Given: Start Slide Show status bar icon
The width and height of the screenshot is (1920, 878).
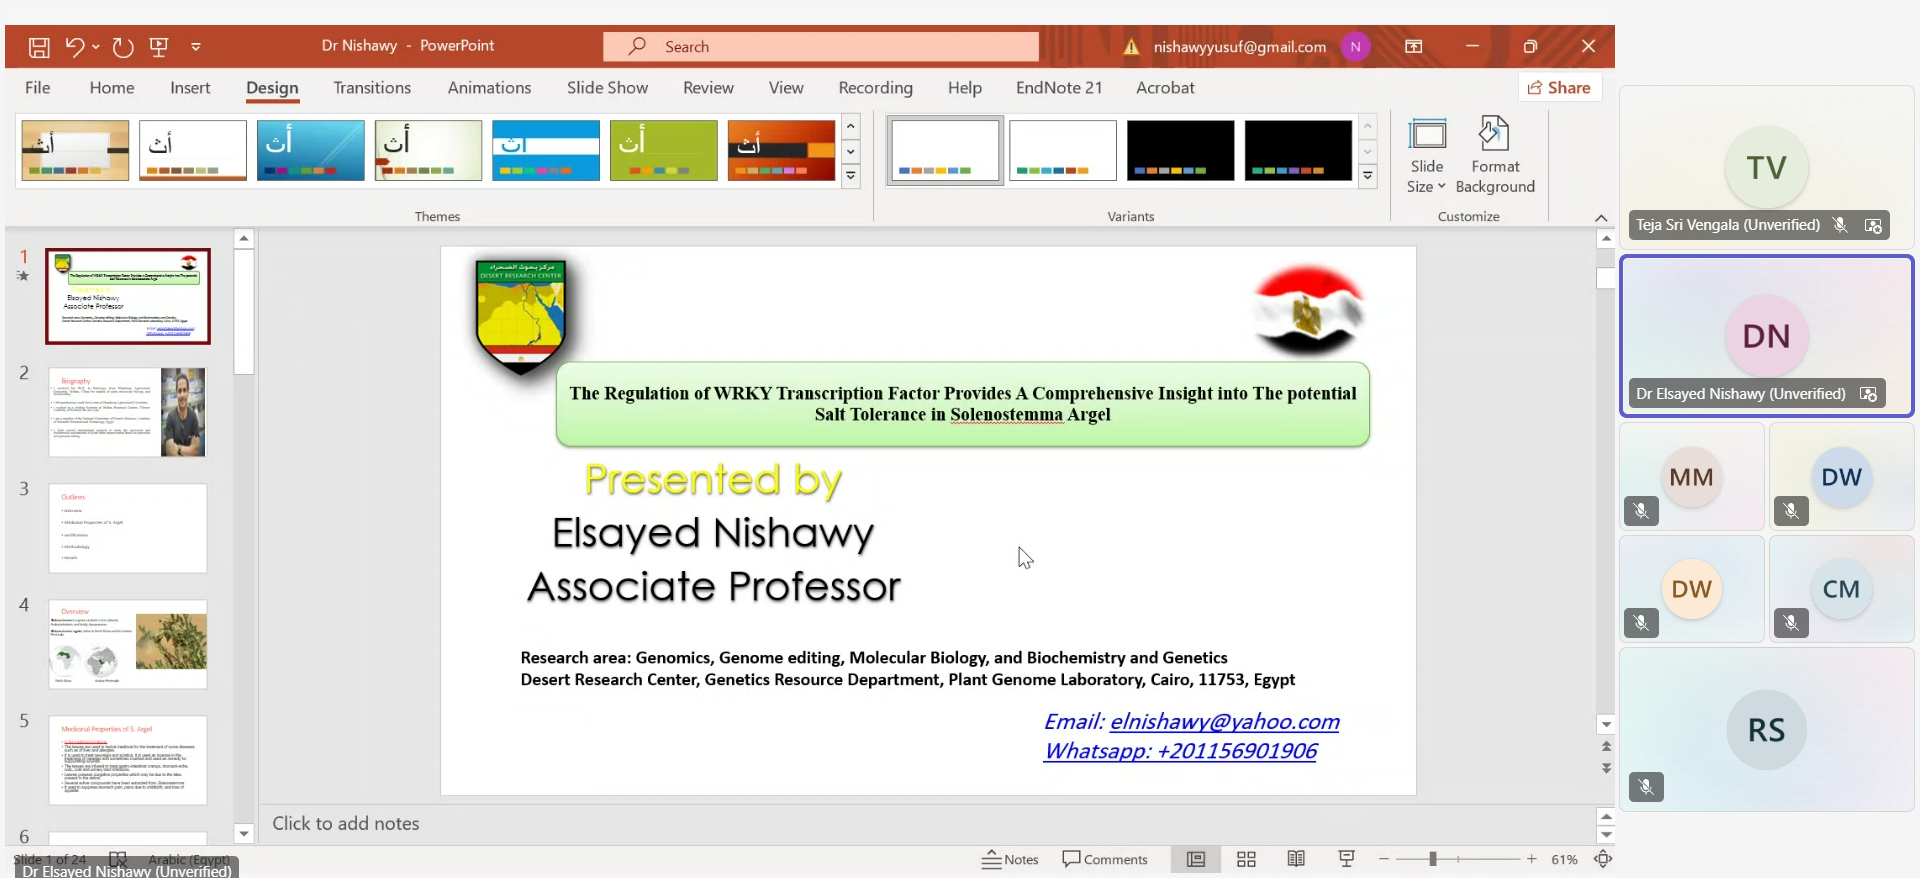Looking at the screenshot, I should point(1347,859).
